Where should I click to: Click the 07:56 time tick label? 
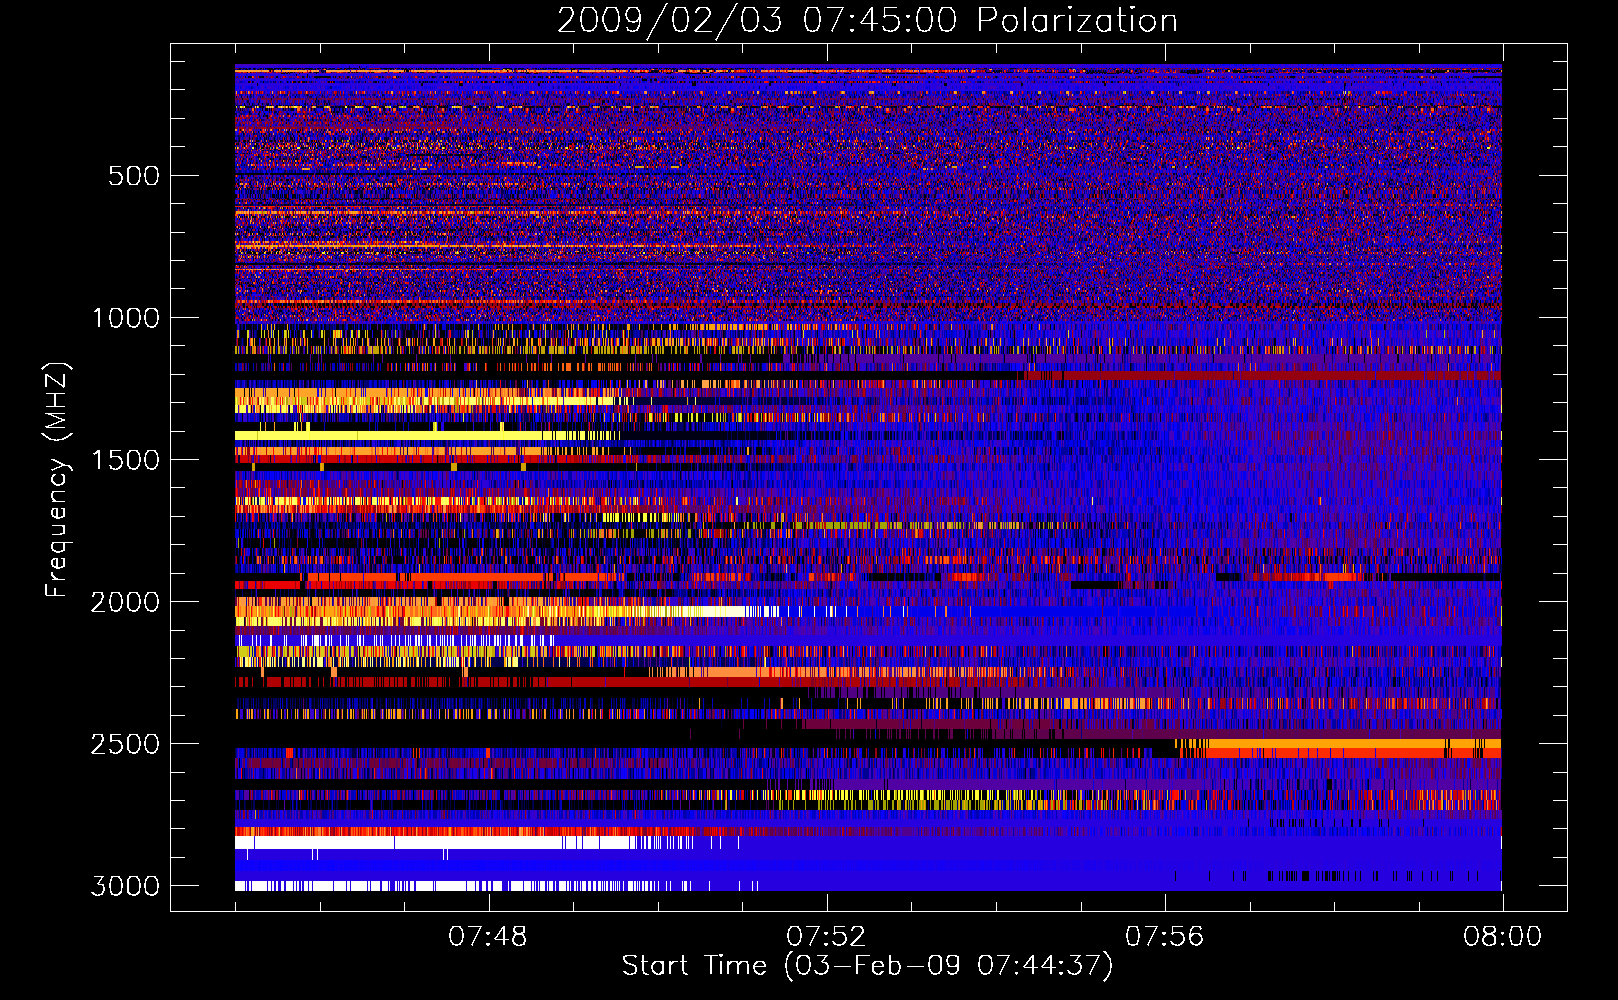[x=1165, y=937]
